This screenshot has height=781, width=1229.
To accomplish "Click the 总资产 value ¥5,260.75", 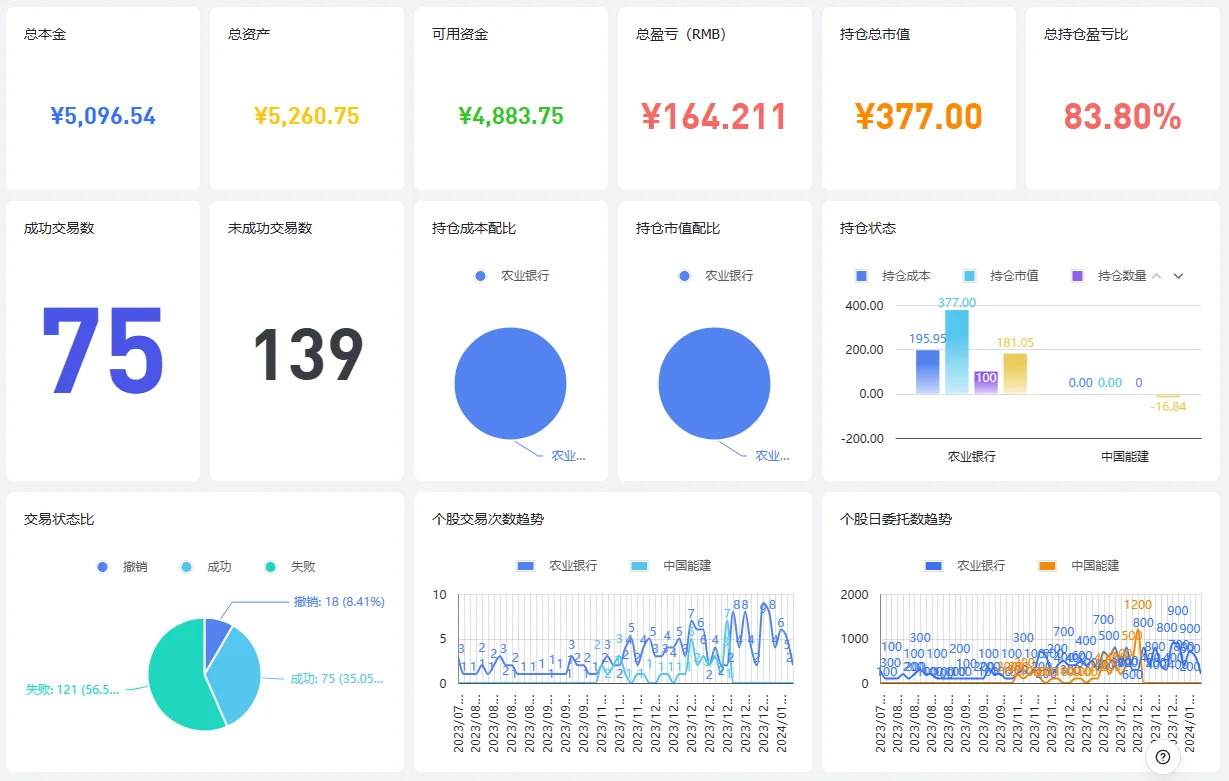I will 306,117.
